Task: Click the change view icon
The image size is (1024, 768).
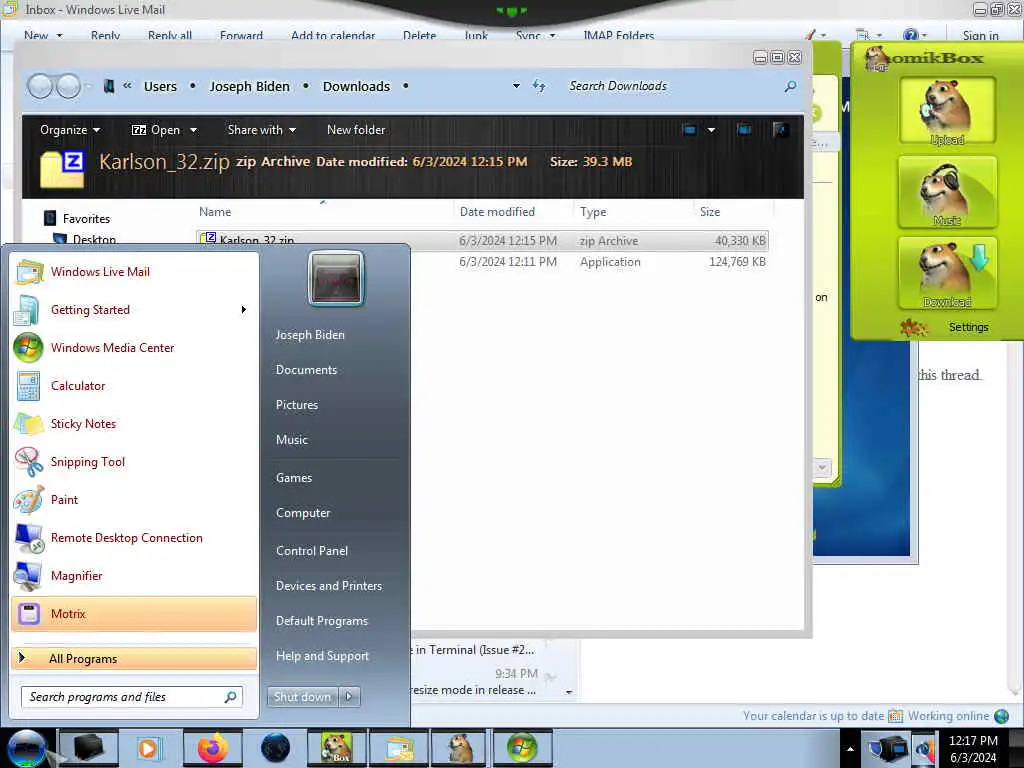Action: [689, 130]
